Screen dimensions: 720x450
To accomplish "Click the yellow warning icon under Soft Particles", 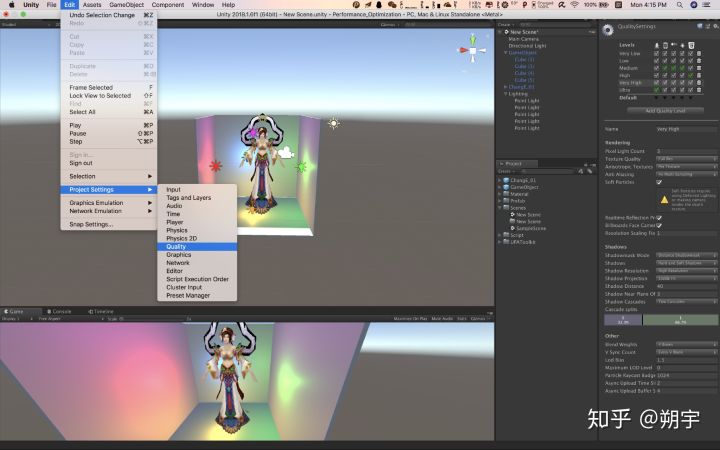I will click(x=664, y=200).
